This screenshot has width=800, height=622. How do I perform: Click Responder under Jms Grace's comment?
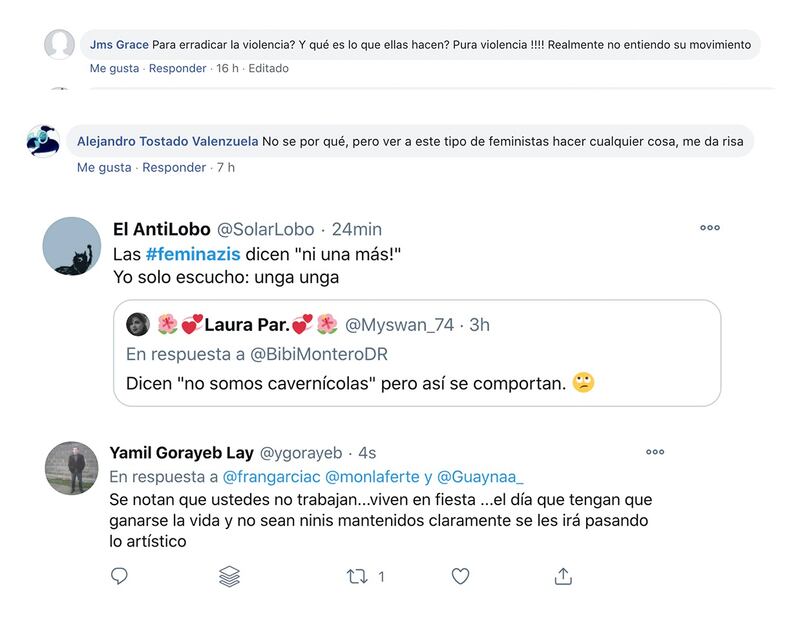(x=178, y=68)
